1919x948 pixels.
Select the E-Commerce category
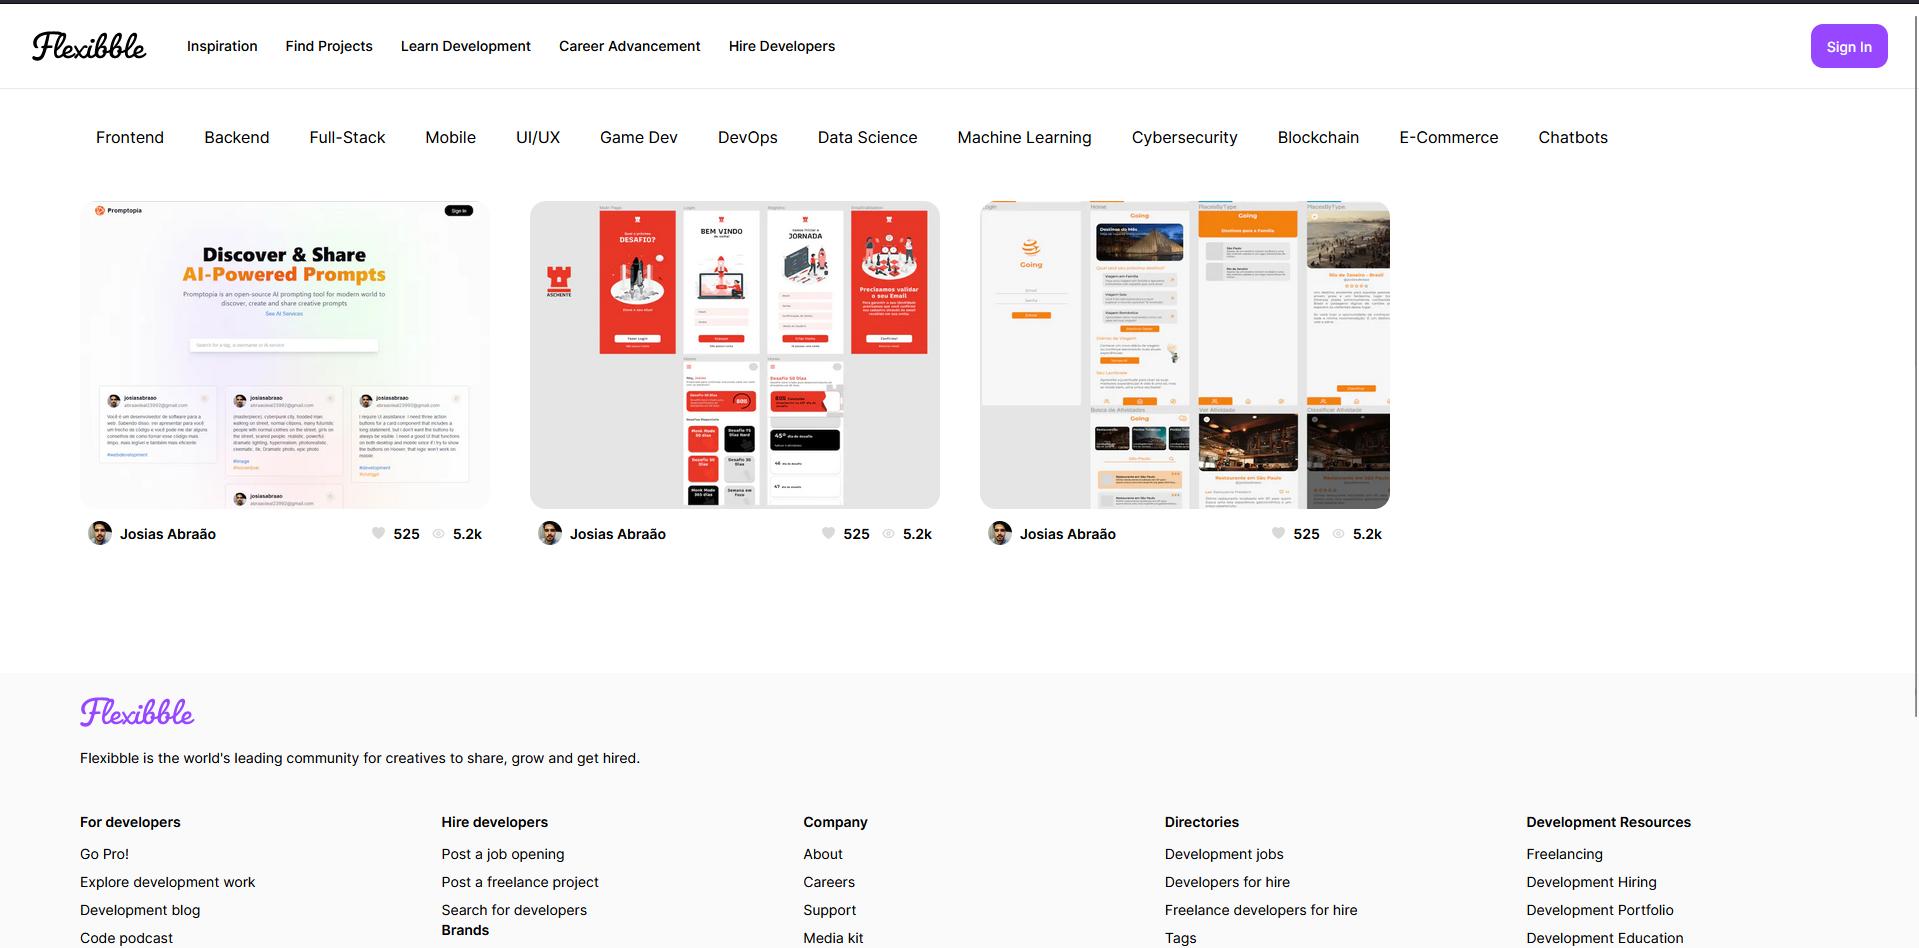point(1449,137)
